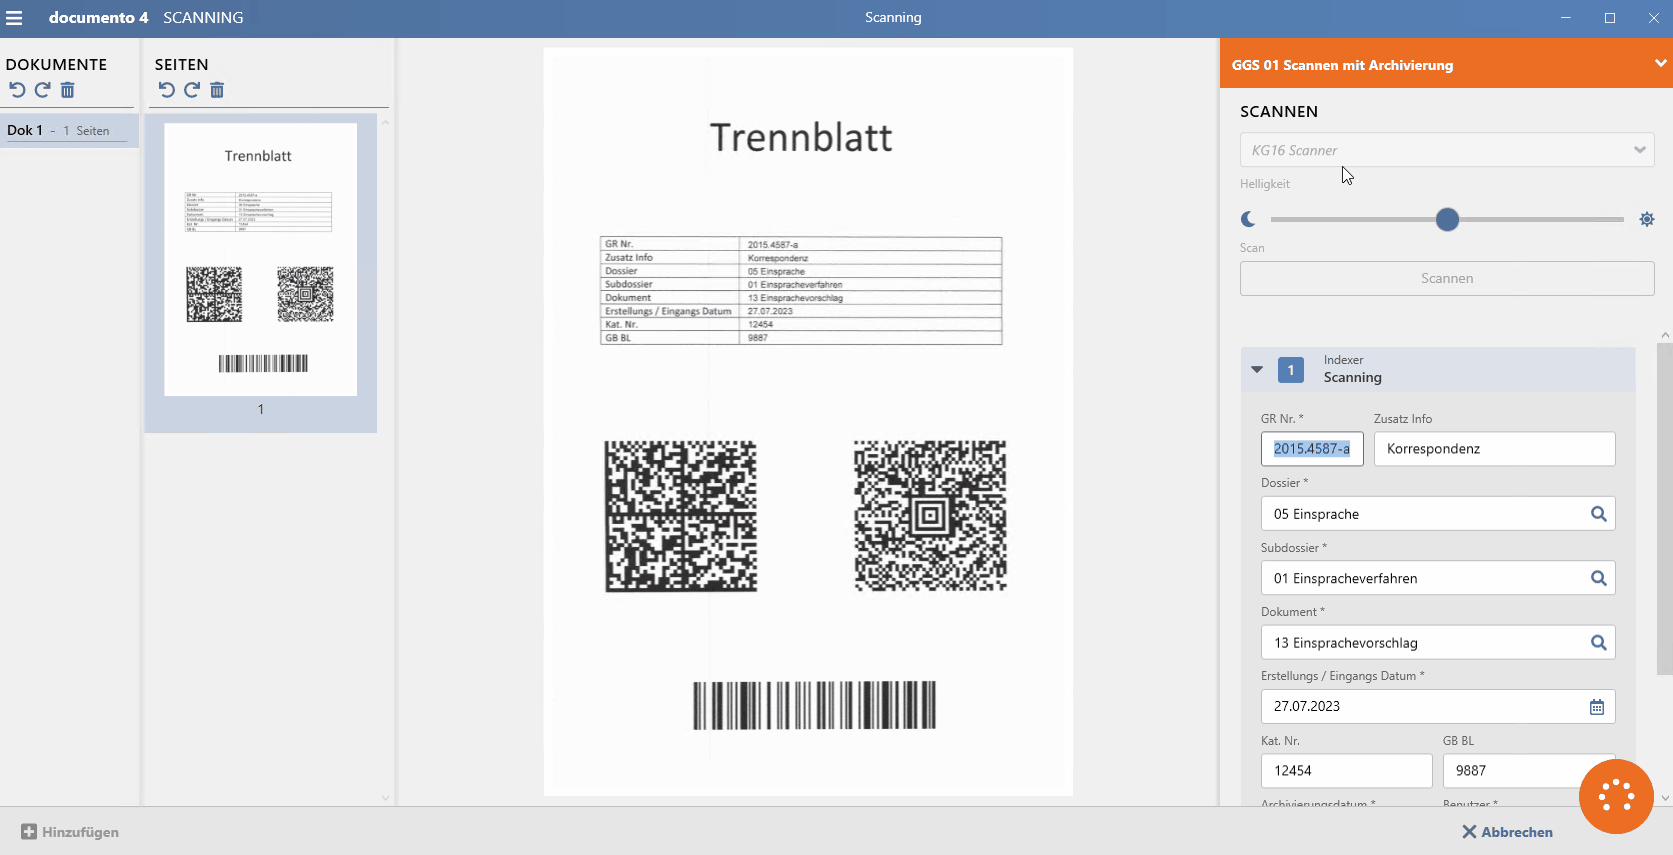Click the SCANNING header label
Viewport: 1673px width, 855px height.
tap(203, 18)
